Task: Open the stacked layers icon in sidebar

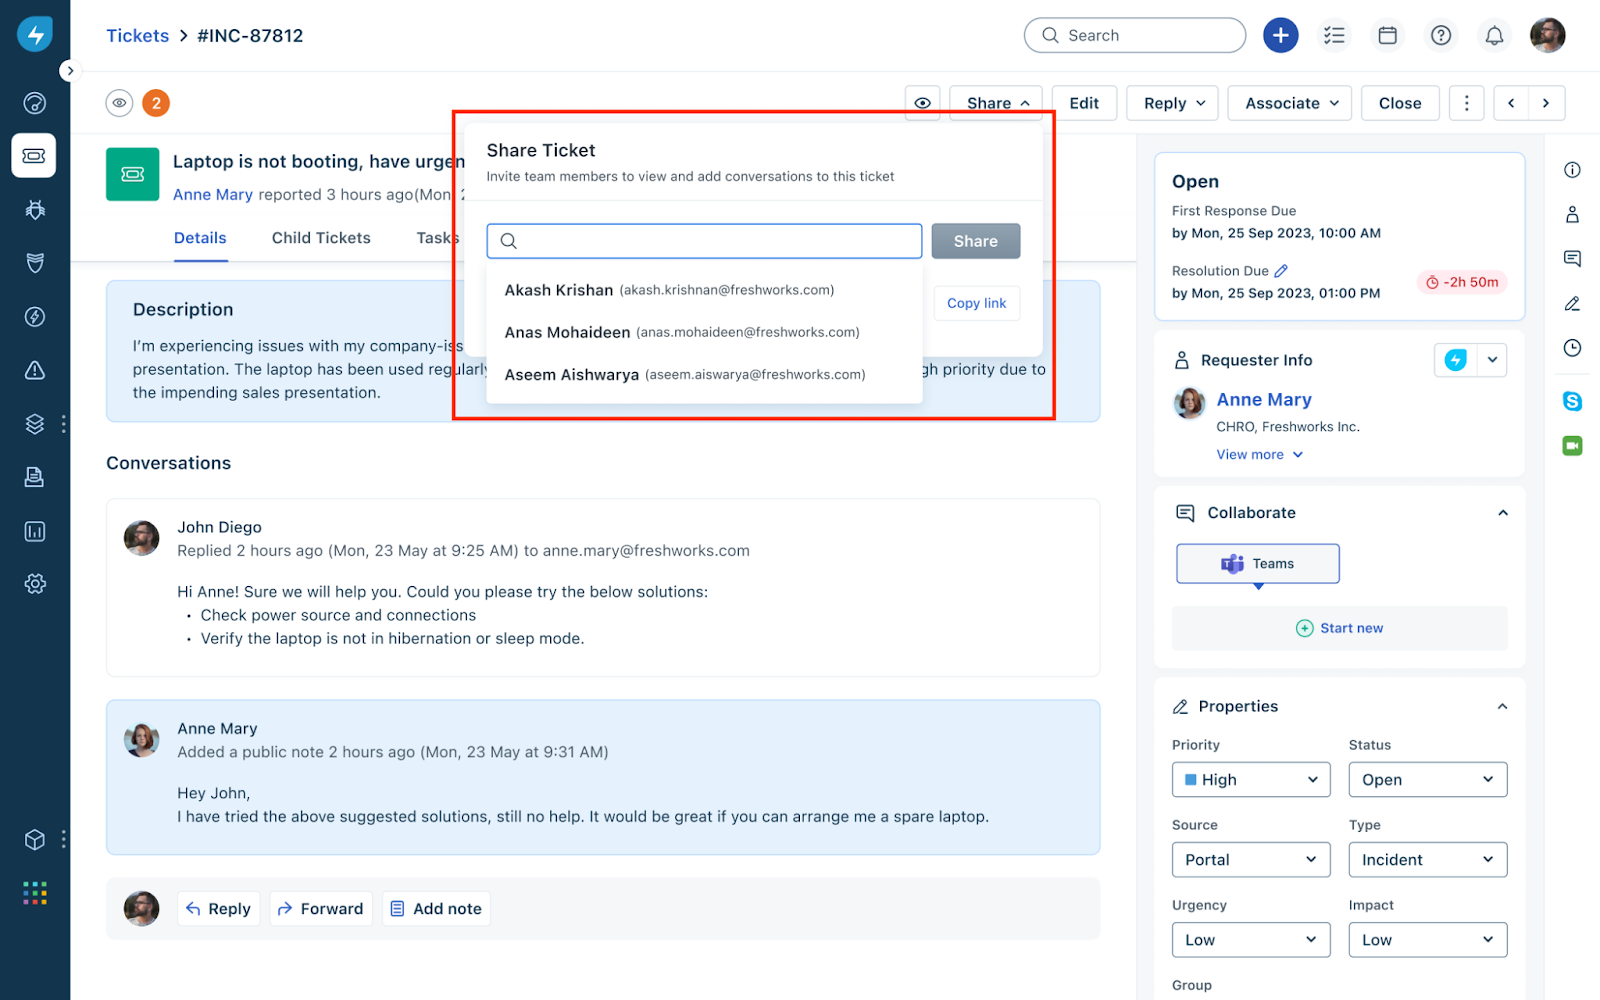Action: [x=35, y=424]
